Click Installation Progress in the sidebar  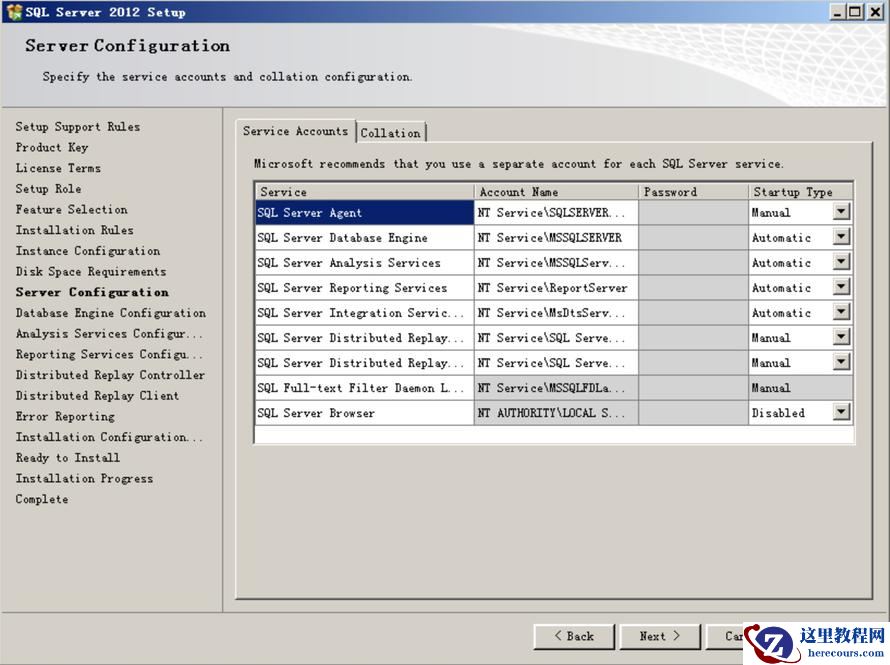coord(85,478)
